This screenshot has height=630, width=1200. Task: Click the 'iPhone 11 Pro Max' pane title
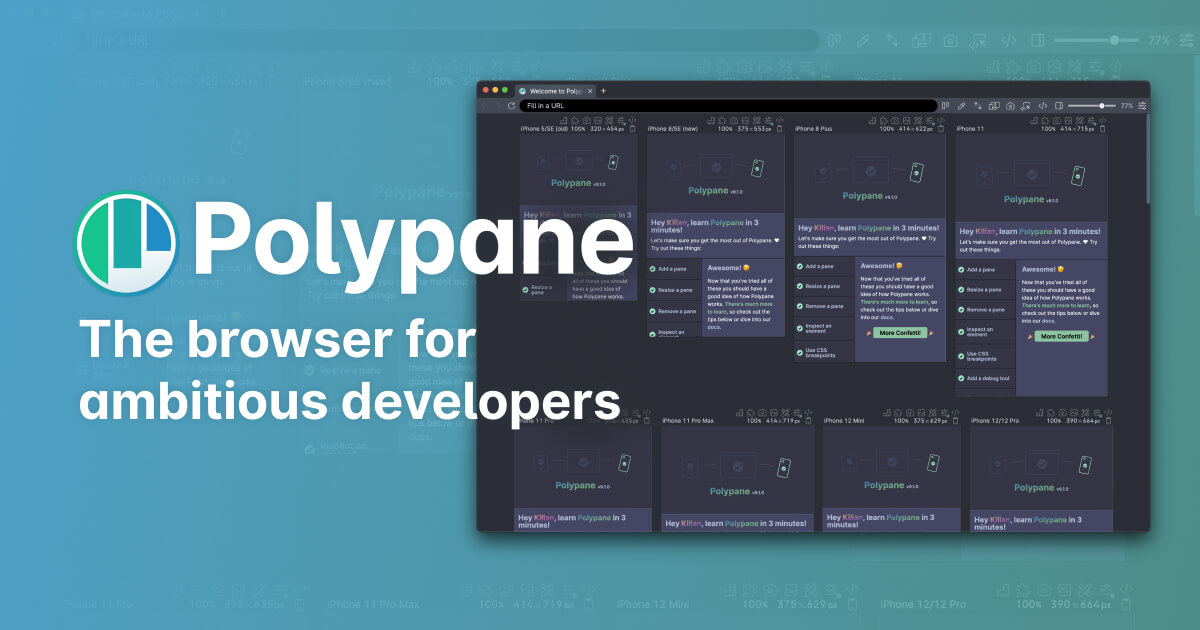point(688,421)
